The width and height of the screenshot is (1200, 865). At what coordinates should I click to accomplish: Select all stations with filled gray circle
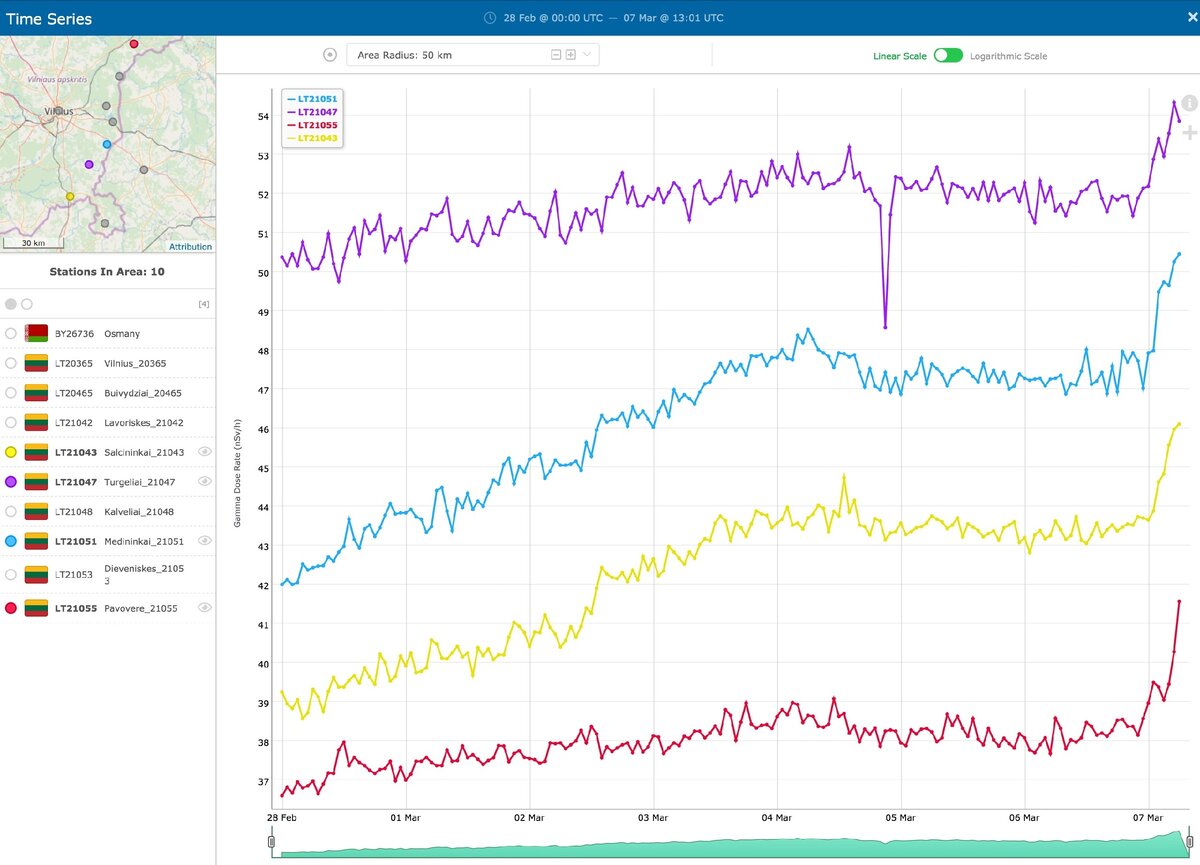coord(11,304)
